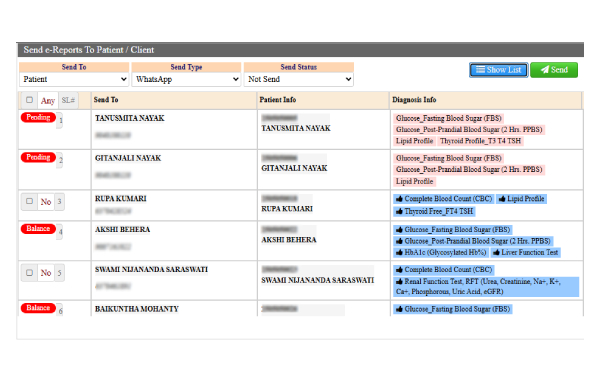Viewport: 600px width, 381px height.
Task: Click the Show List button
Action: pos(499,70)
